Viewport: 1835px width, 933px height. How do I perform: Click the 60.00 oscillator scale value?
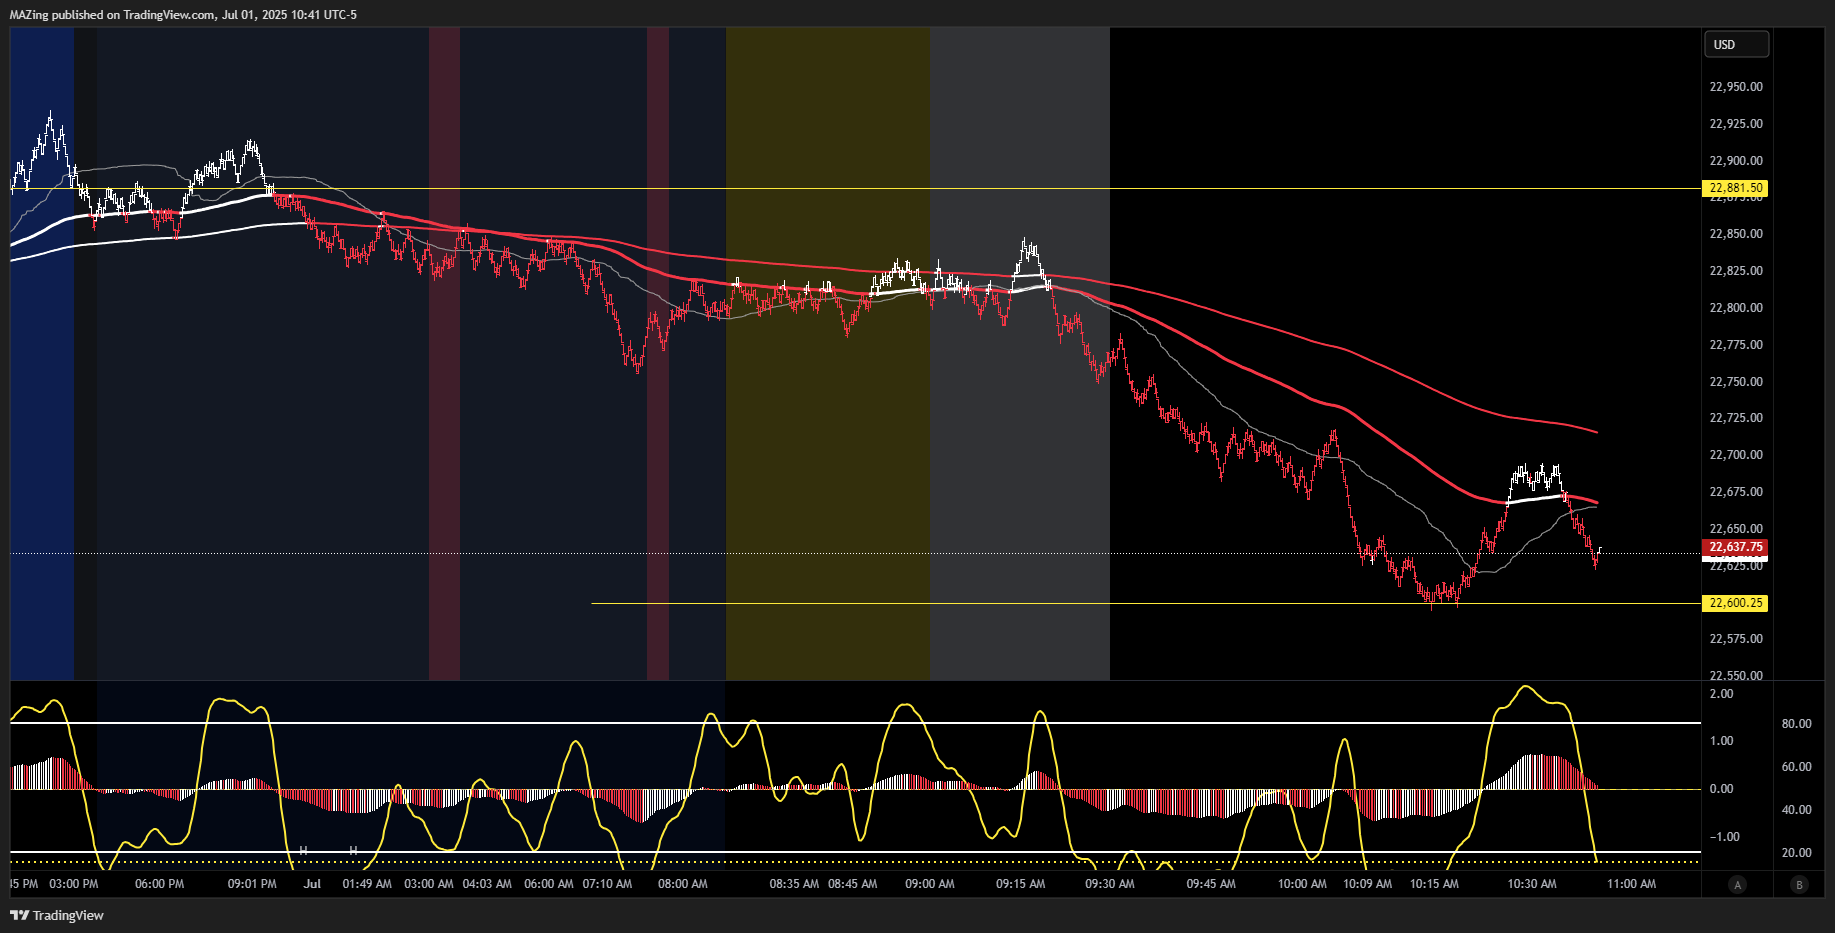click(1796, 767)
